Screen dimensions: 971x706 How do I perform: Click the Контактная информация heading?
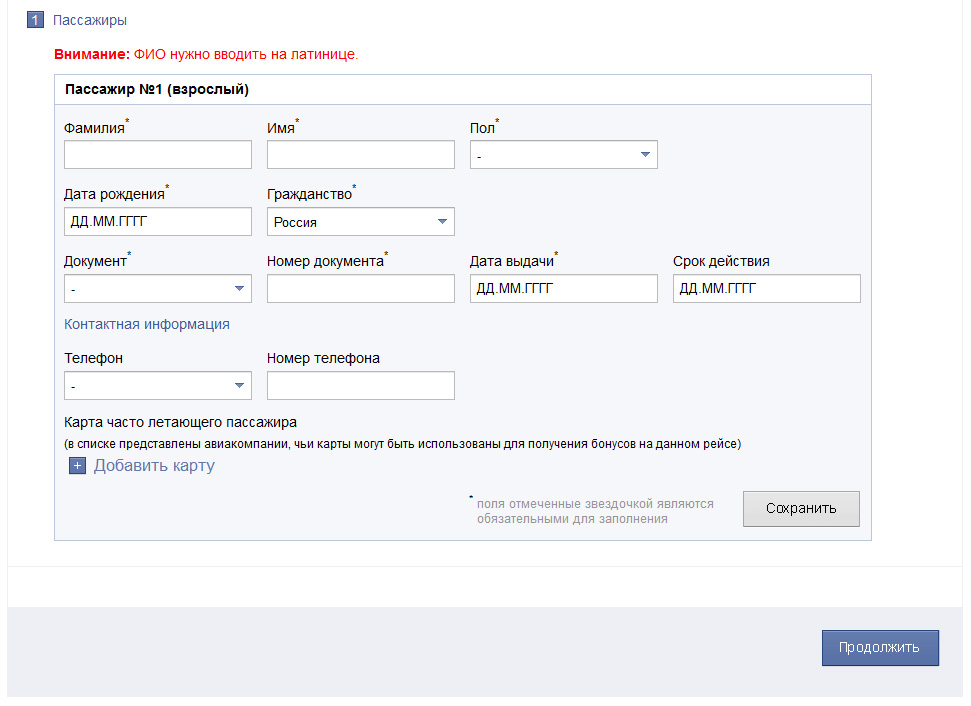tap(147, 324)
